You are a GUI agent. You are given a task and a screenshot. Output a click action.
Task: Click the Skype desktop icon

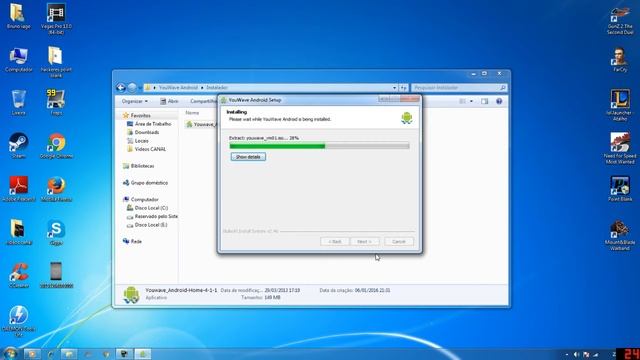[x=56, y=232]
